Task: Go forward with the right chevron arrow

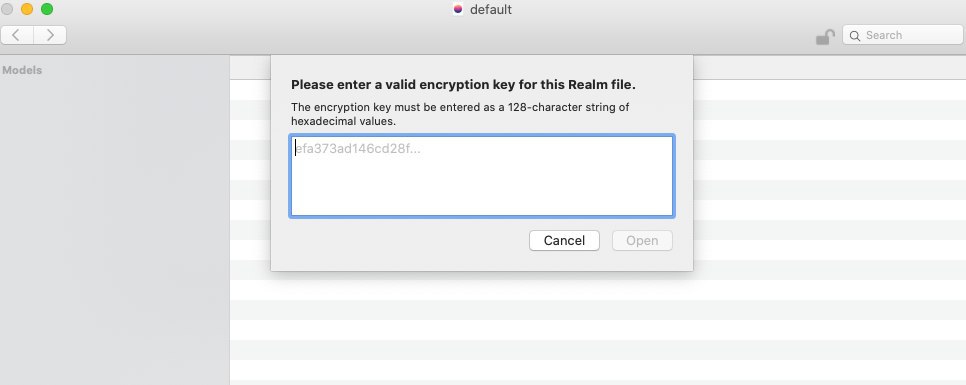Action: click(50, 35)
